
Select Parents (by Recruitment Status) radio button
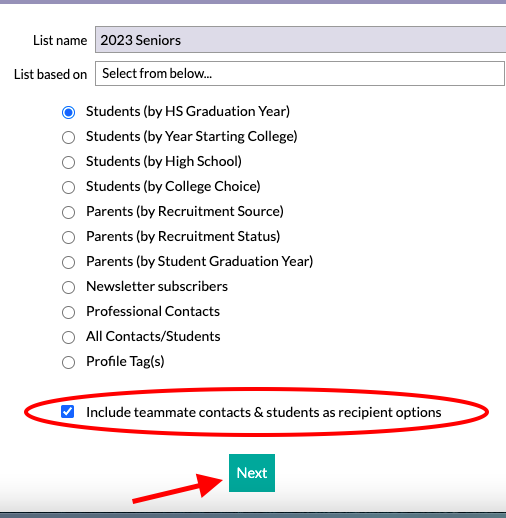coord(68,237)
